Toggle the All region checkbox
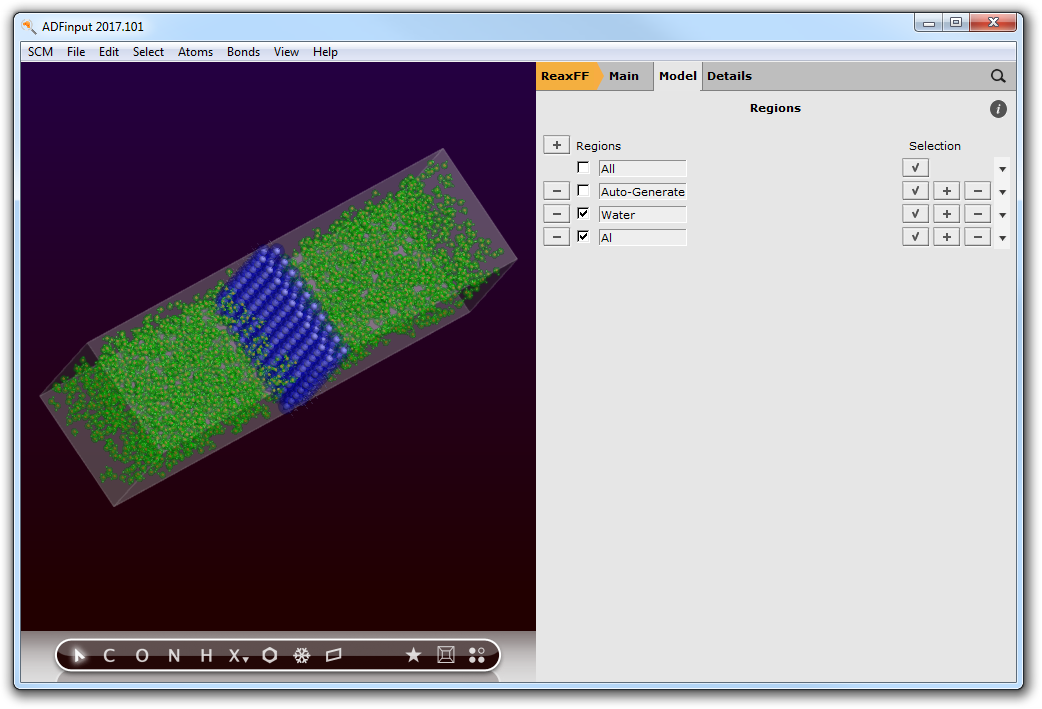The width and height of the screenshot is (1042, 709). tap(583, 167)
